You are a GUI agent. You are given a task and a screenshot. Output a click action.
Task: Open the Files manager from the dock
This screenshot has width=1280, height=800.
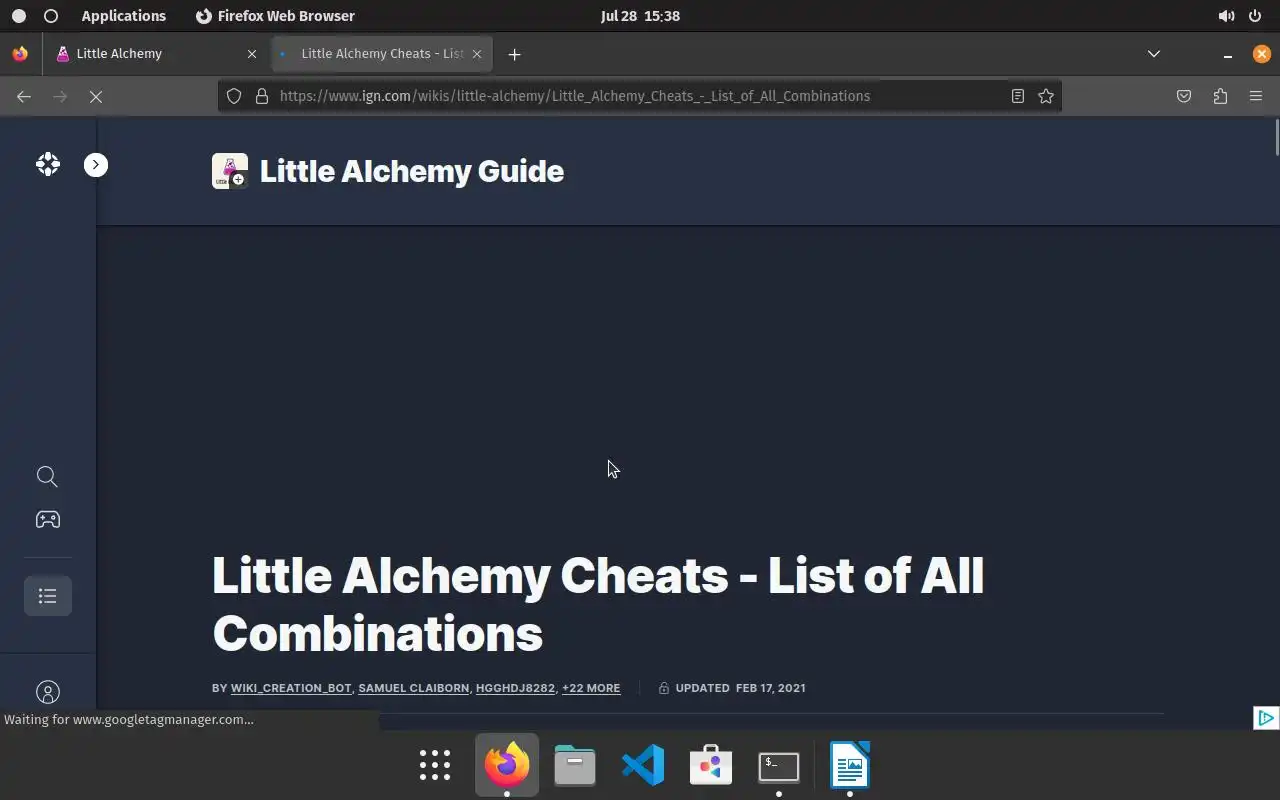click(575, 766)
